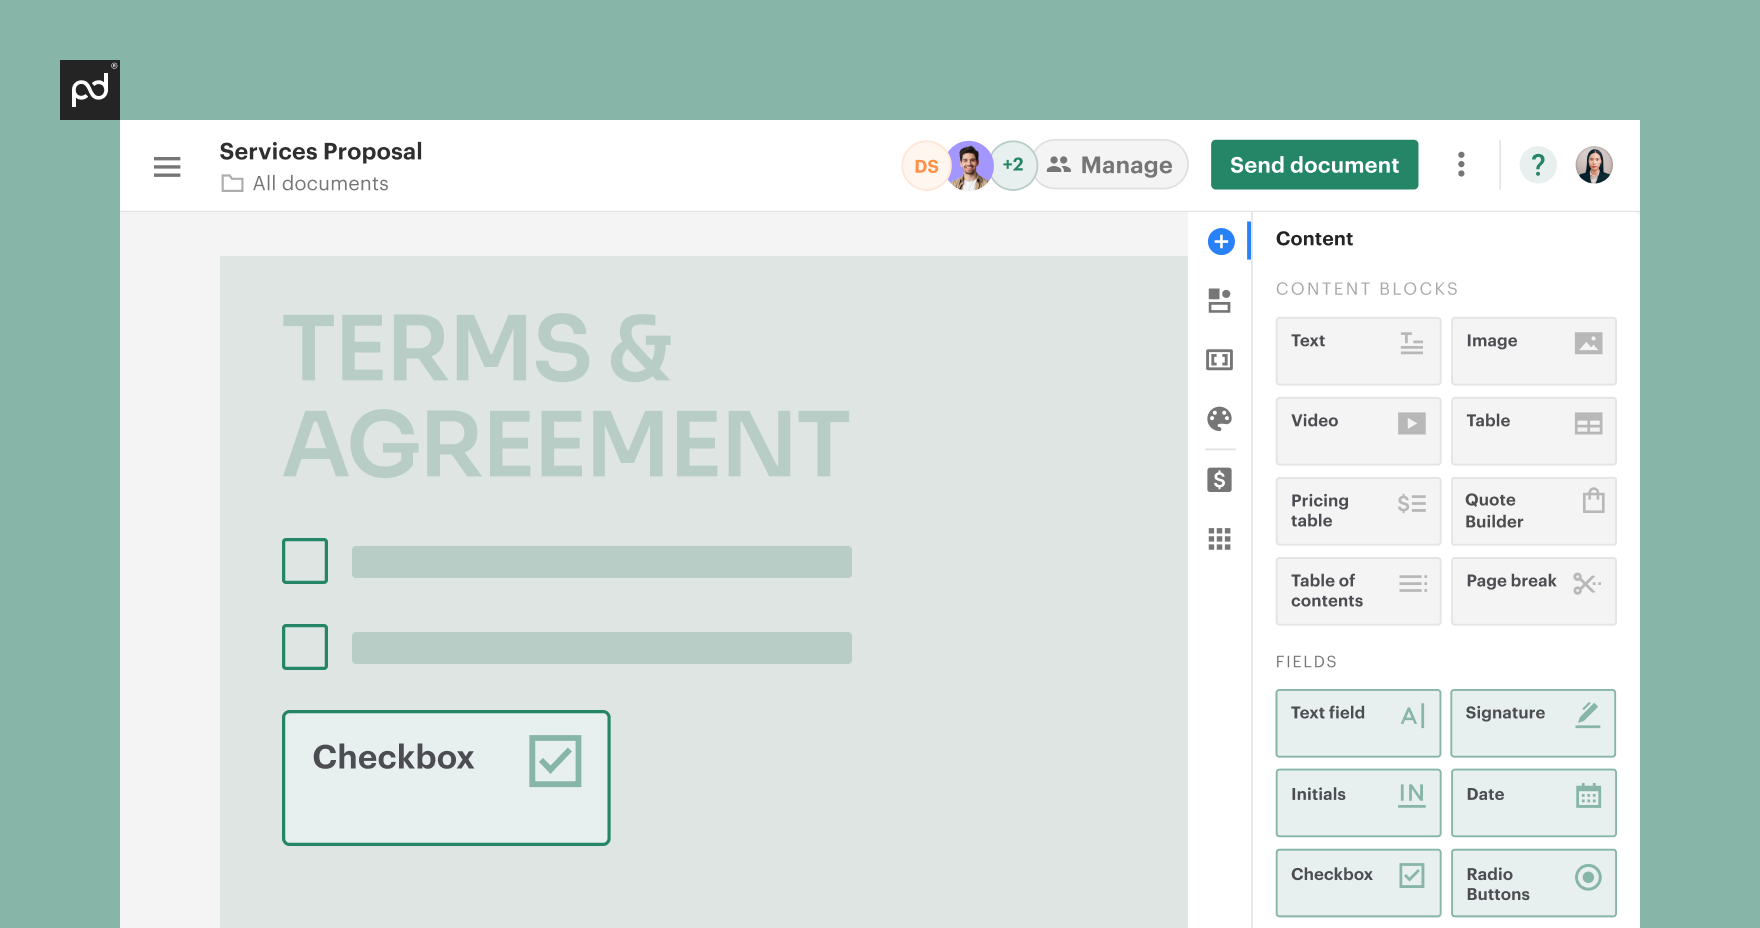Tick the second document checkbox

(305, 647)
